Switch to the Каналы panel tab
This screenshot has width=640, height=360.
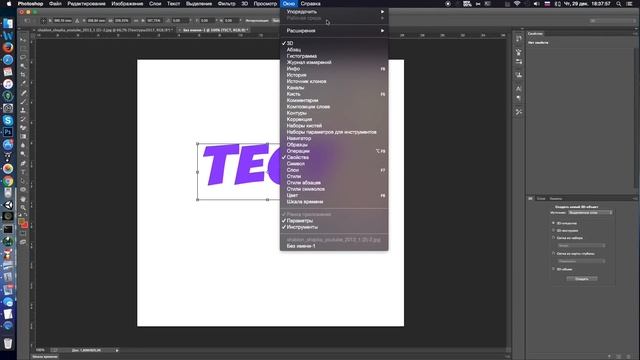click(x=556, y=199)
